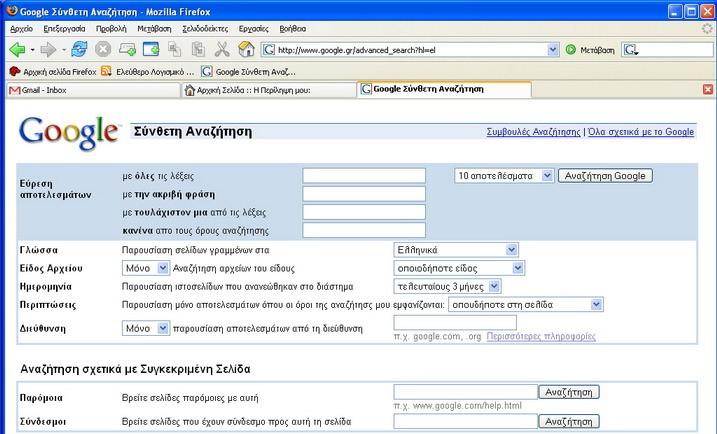Open a new window with toolbar icon

(151, 49)
